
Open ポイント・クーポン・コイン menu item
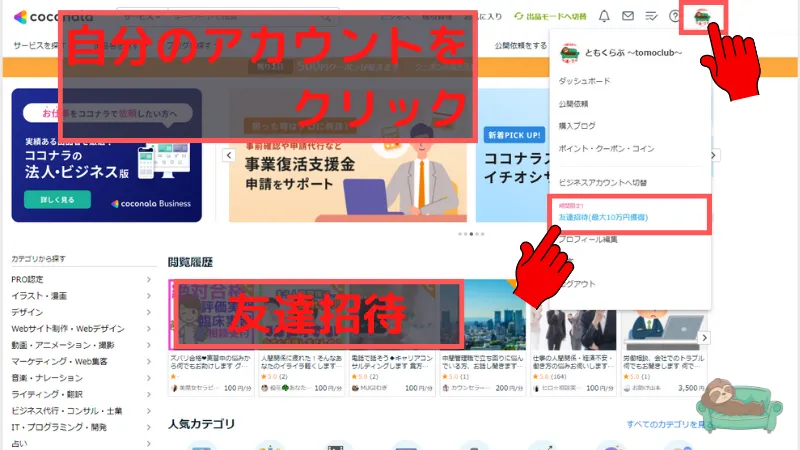(606, 148)
